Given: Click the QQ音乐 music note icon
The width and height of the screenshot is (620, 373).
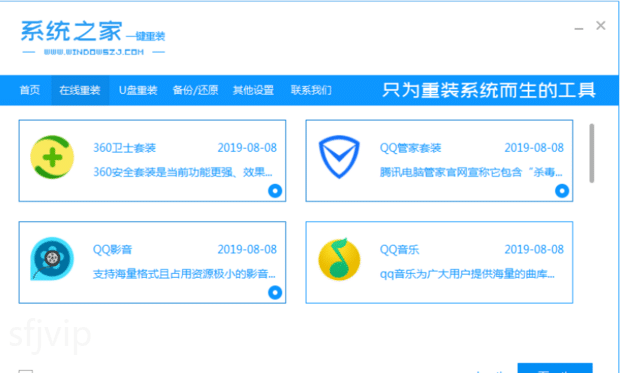Looking at the screenshot, I should pos(339,259).
